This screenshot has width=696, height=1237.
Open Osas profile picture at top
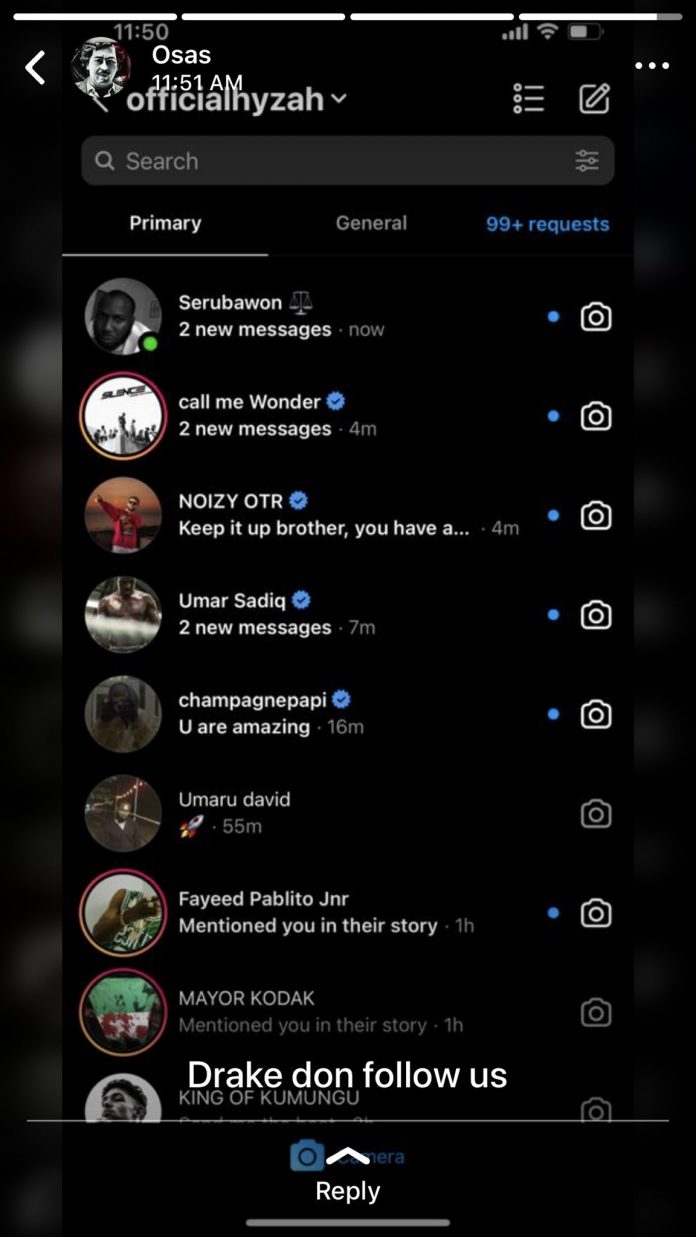tap(102, 68)
